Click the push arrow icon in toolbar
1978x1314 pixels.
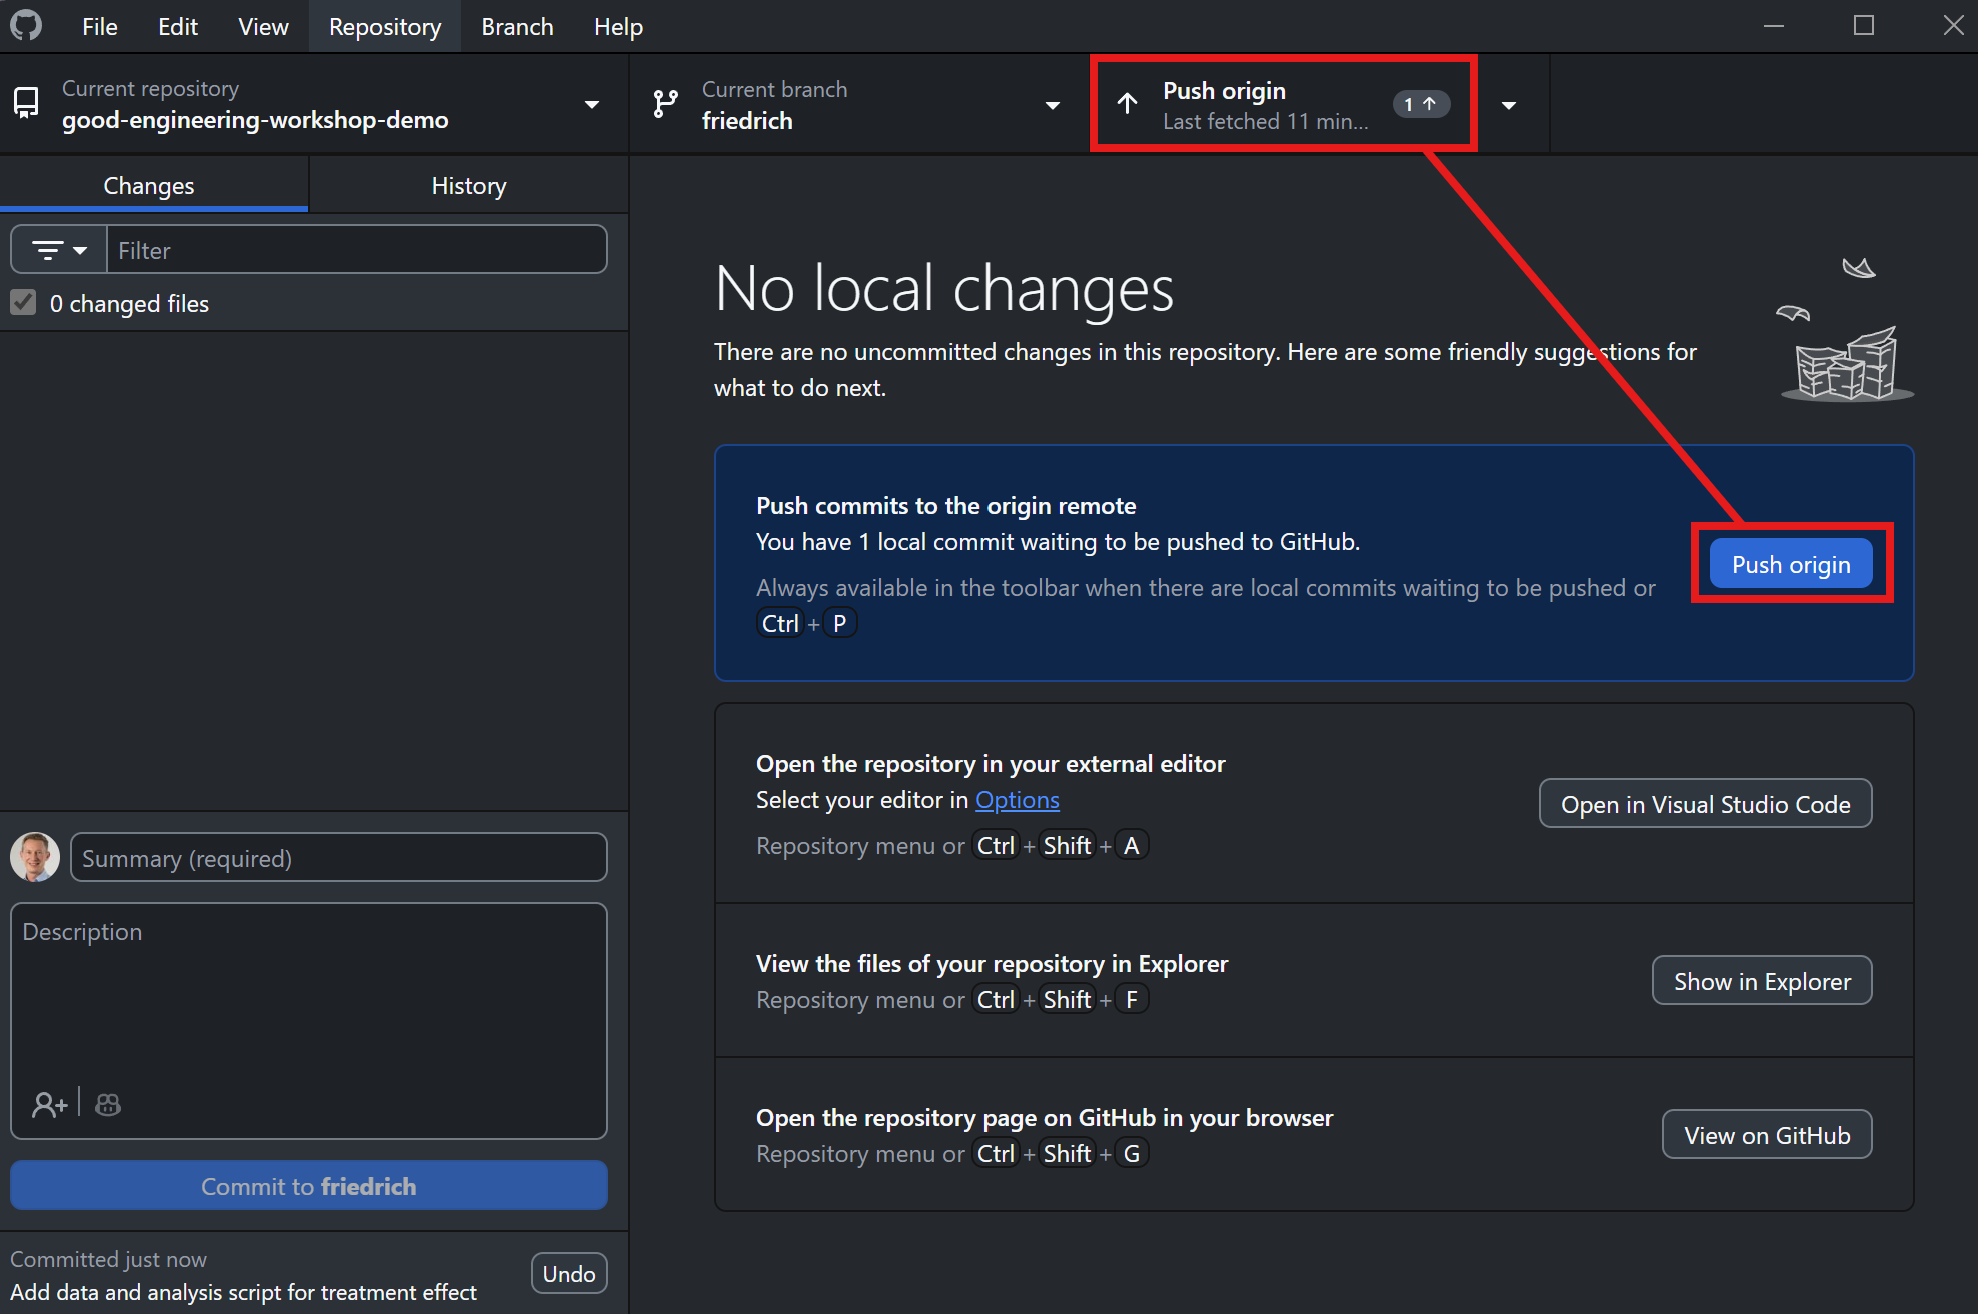pyautogui.click(x=1127, y=104)
